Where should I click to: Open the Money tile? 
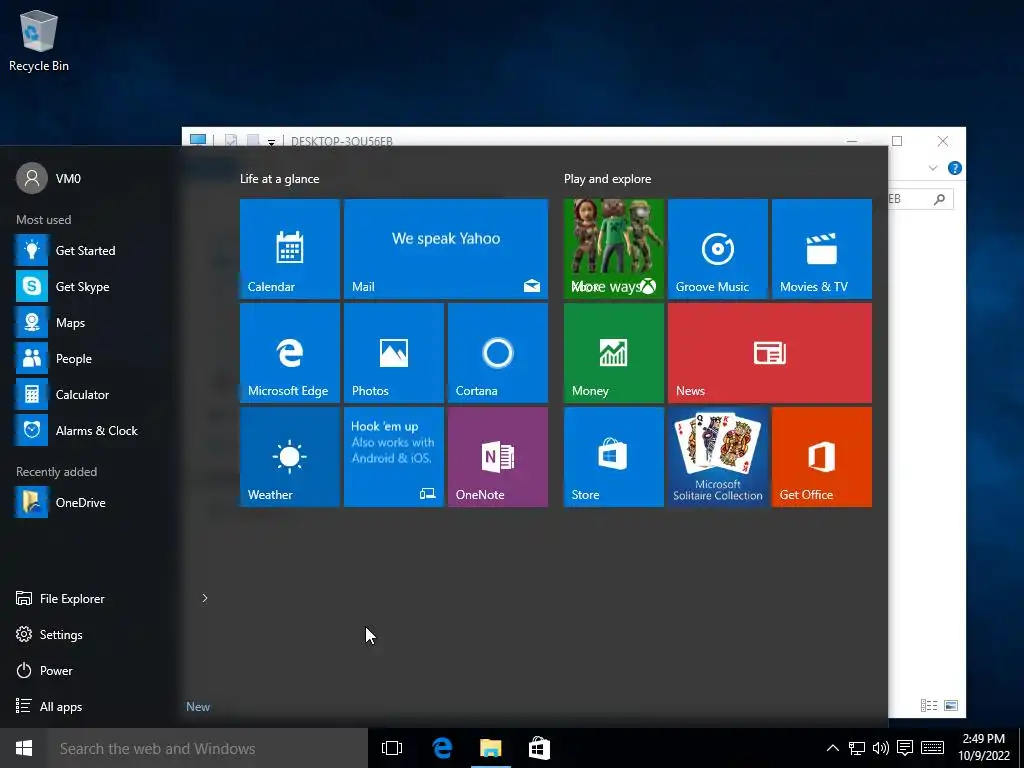coord(614,353)
